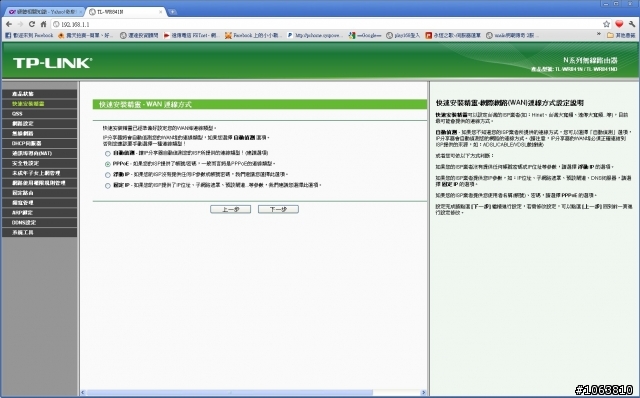Screen dimensions: 640x398
Task: Open QSS in the sidebar
Action: point(39,113)
